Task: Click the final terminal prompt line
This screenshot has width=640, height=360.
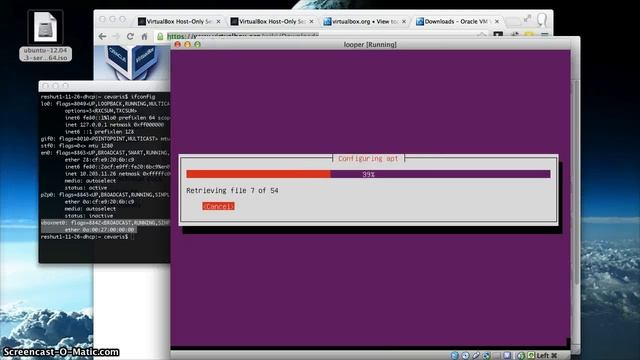Action: pyautogui.click(x=87, y=237)
